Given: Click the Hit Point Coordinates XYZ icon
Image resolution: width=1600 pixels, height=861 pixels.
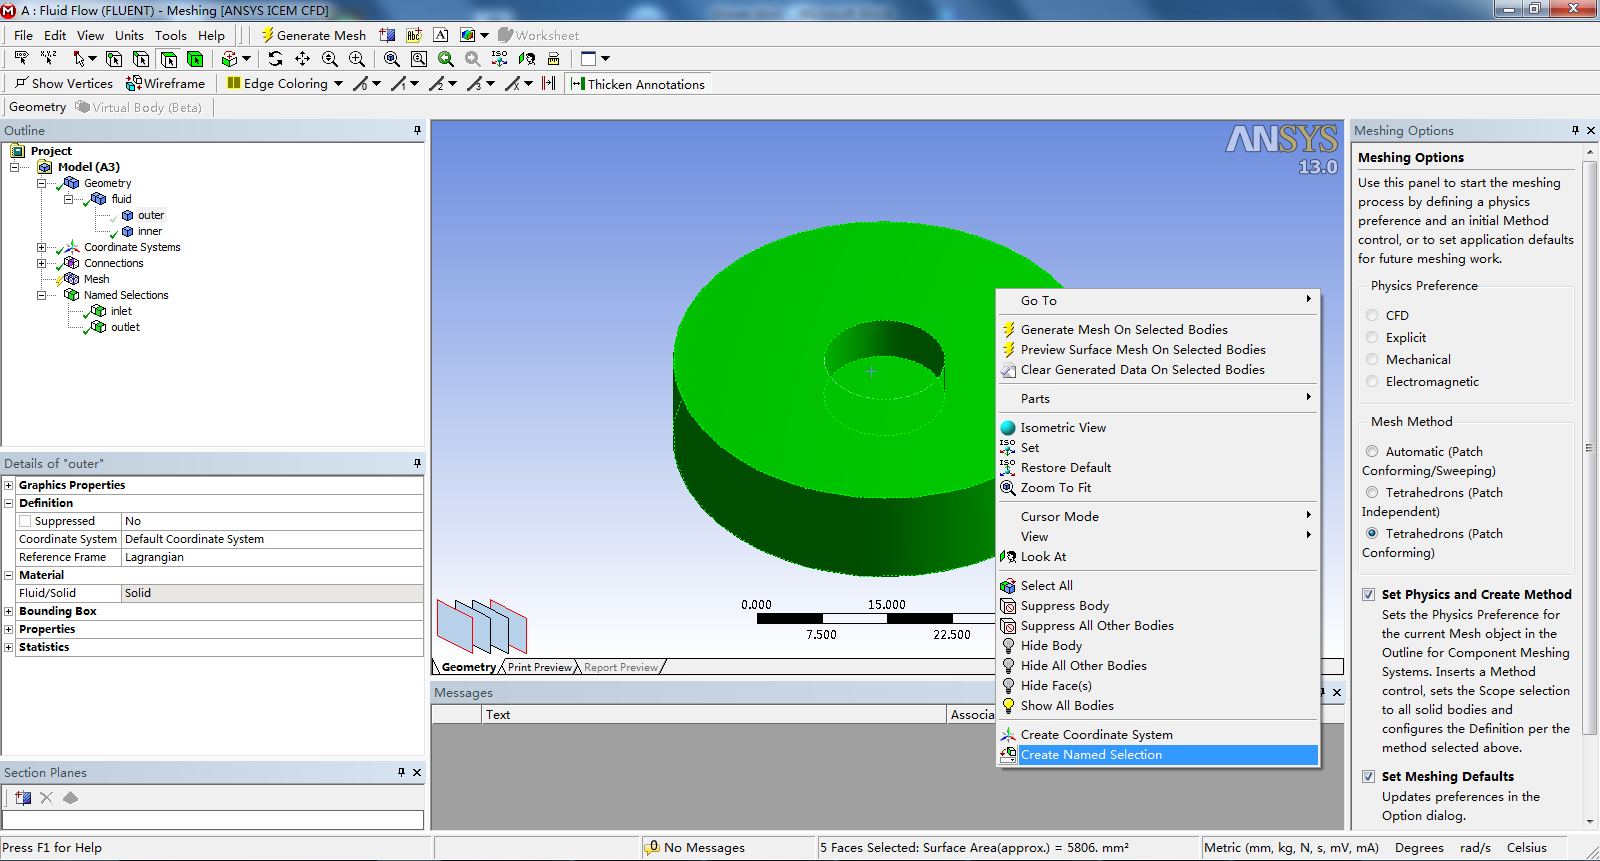Looking at the screenshot, I should (48, 59).
